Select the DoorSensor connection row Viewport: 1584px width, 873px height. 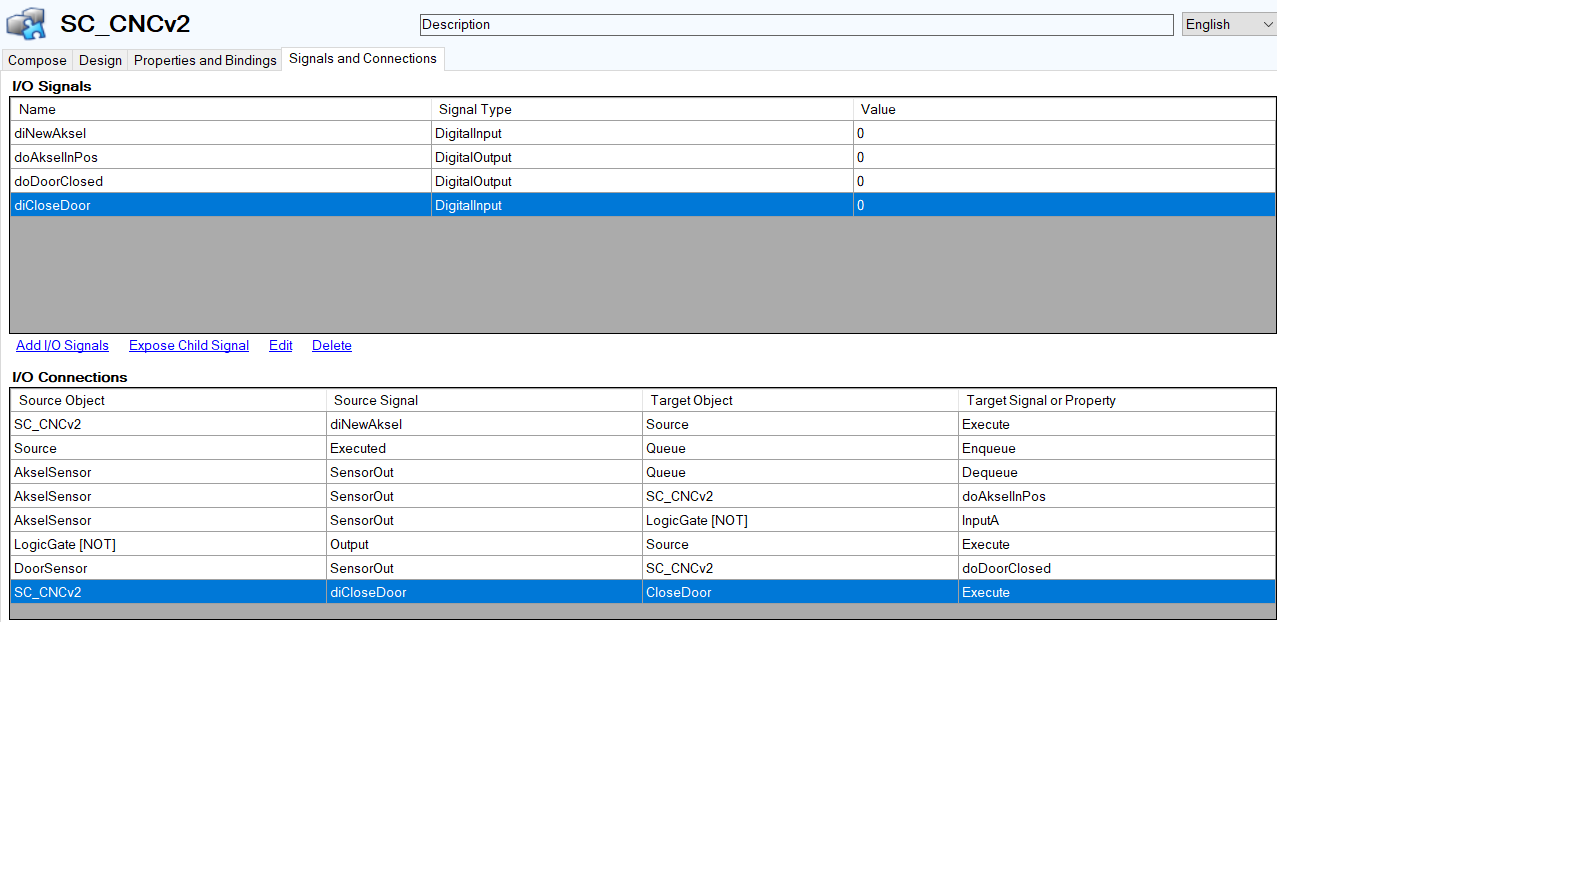[643, 568]
